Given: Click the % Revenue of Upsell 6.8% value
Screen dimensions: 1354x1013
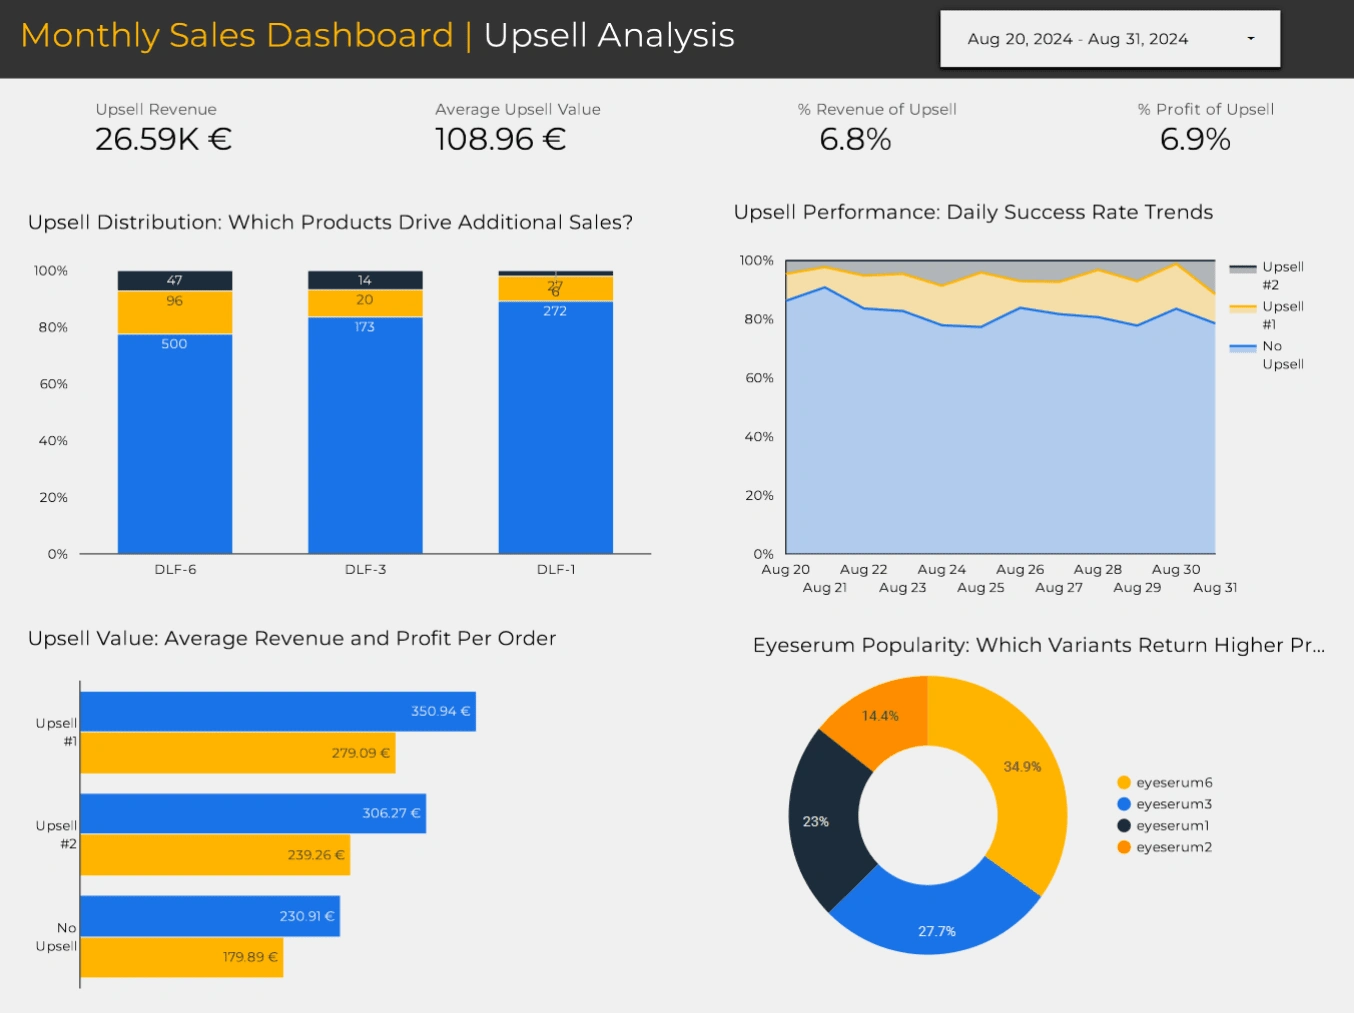Looking at the screenshot, I should click(x=855, y=139).
